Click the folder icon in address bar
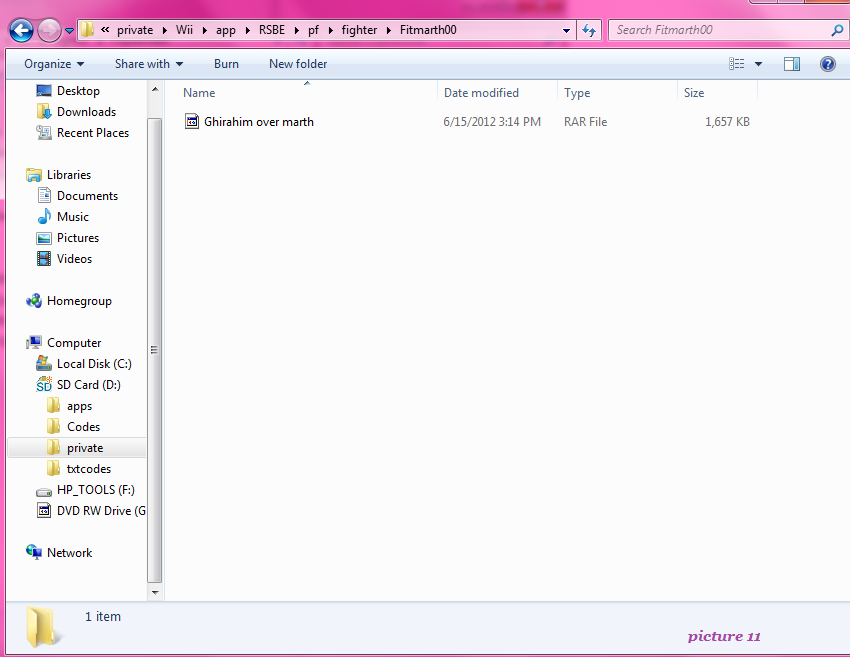This screenshot has height=657, width=850. coord(87,29)
